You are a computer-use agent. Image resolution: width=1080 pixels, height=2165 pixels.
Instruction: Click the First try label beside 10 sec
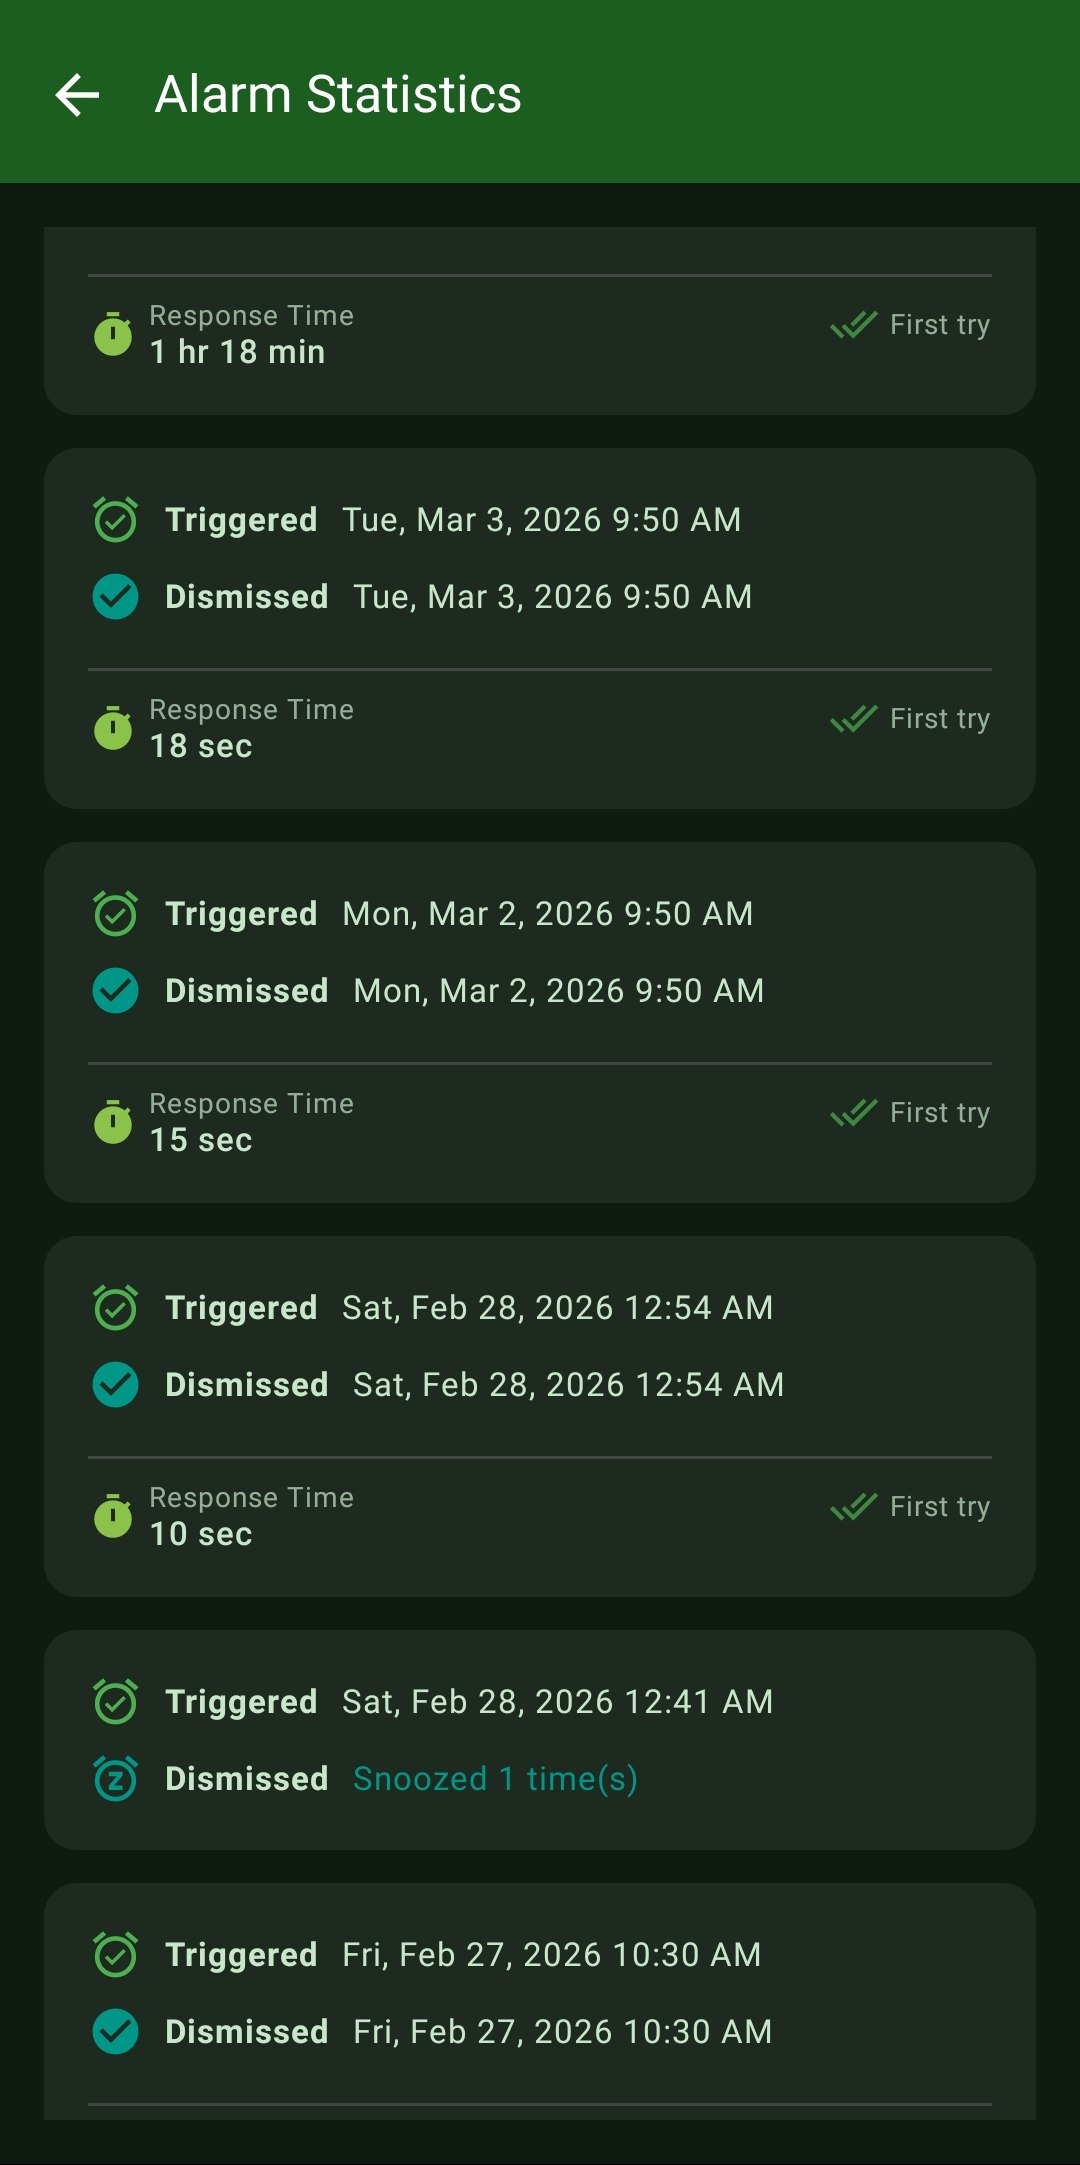pyautogui.click(x=939, y=1507)
